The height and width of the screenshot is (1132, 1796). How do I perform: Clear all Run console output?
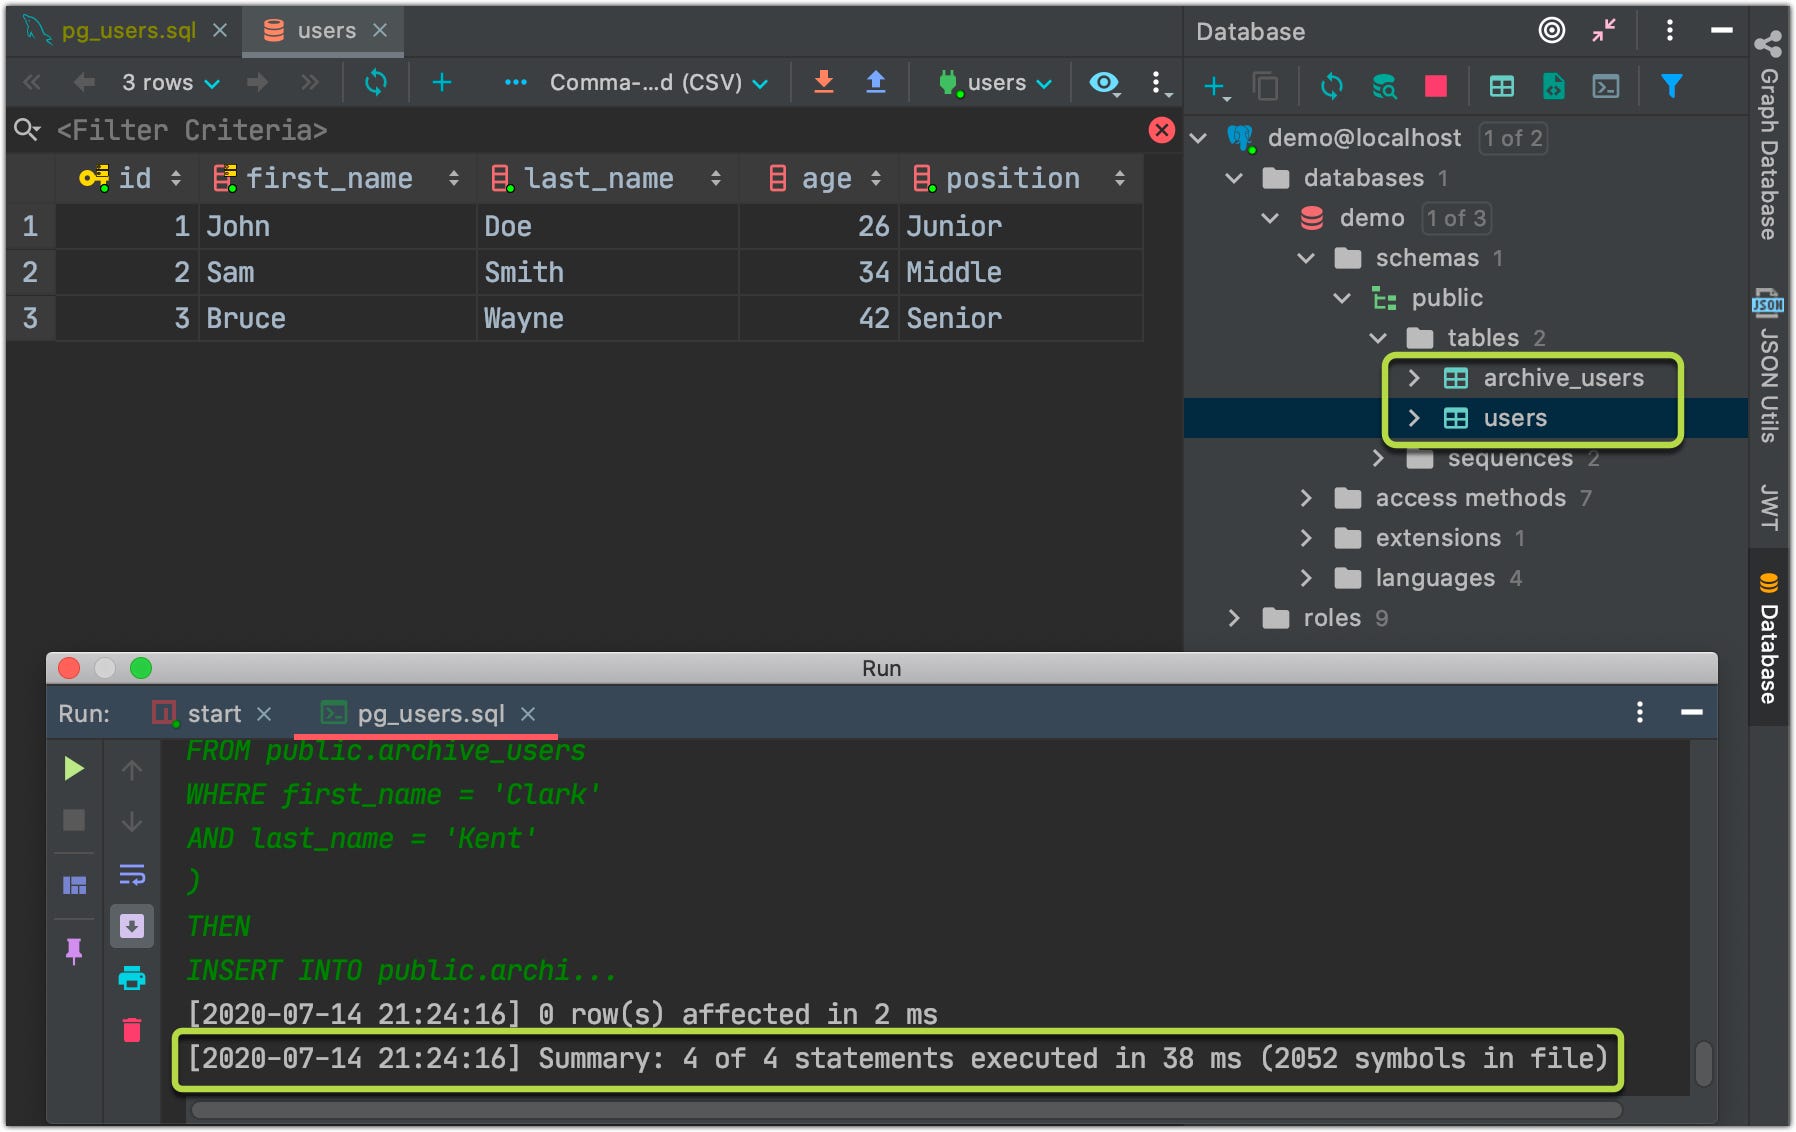(132, 1030)
